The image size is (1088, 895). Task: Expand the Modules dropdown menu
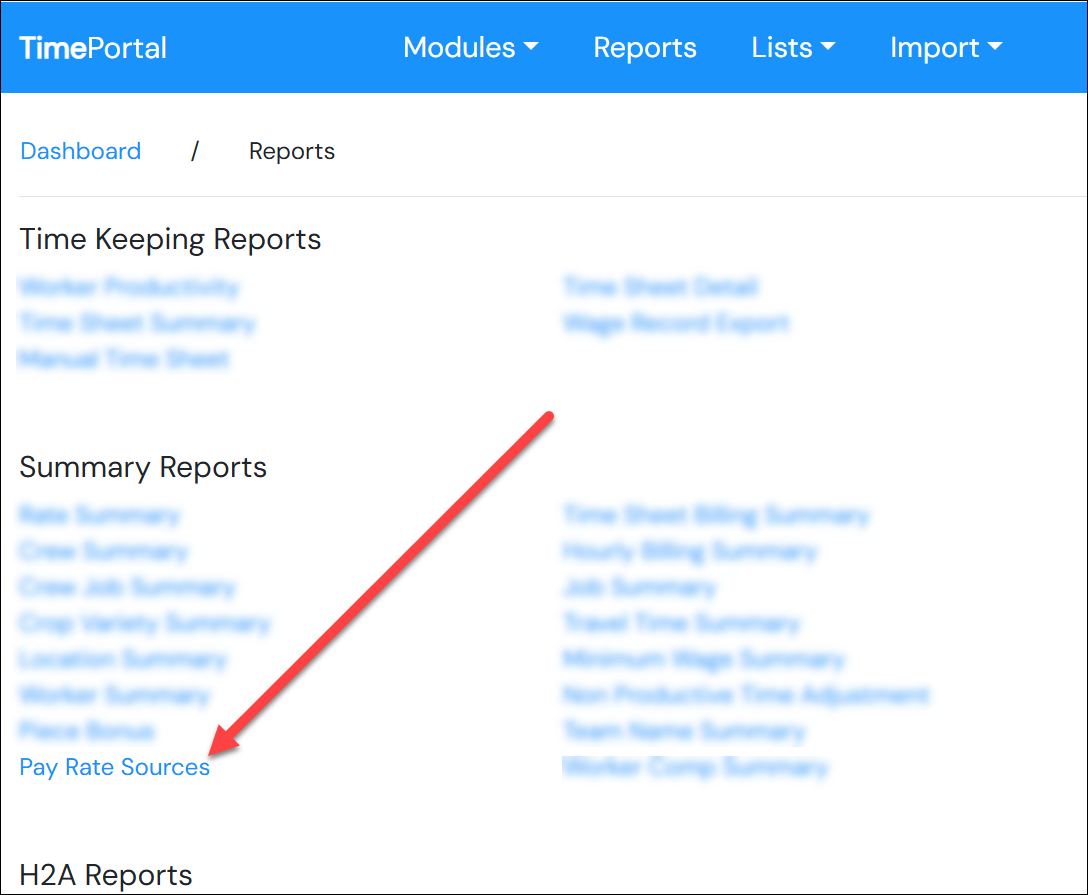pos(470,48)
